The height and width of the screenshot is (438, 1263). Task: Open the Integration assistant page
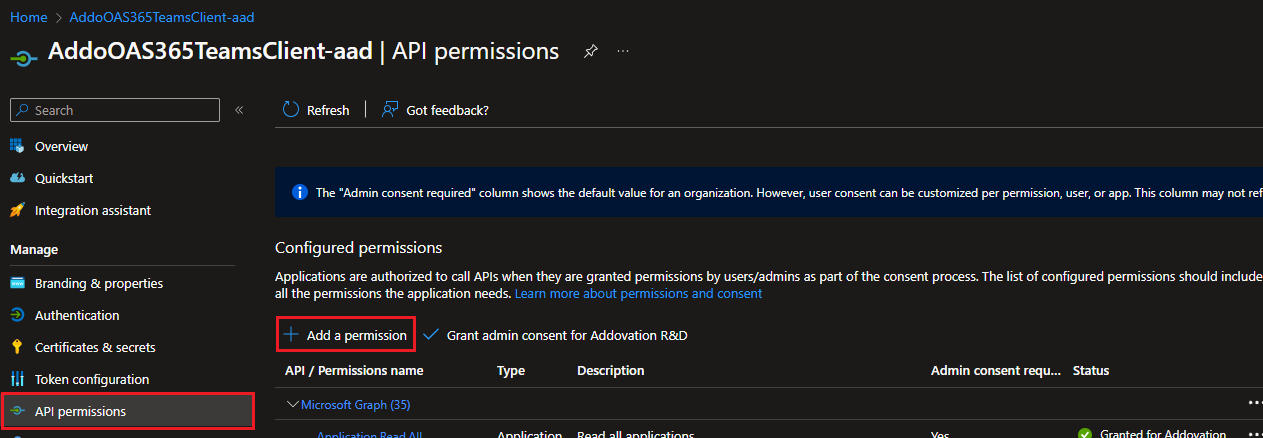pyautogui.click(x=93, y=211)
